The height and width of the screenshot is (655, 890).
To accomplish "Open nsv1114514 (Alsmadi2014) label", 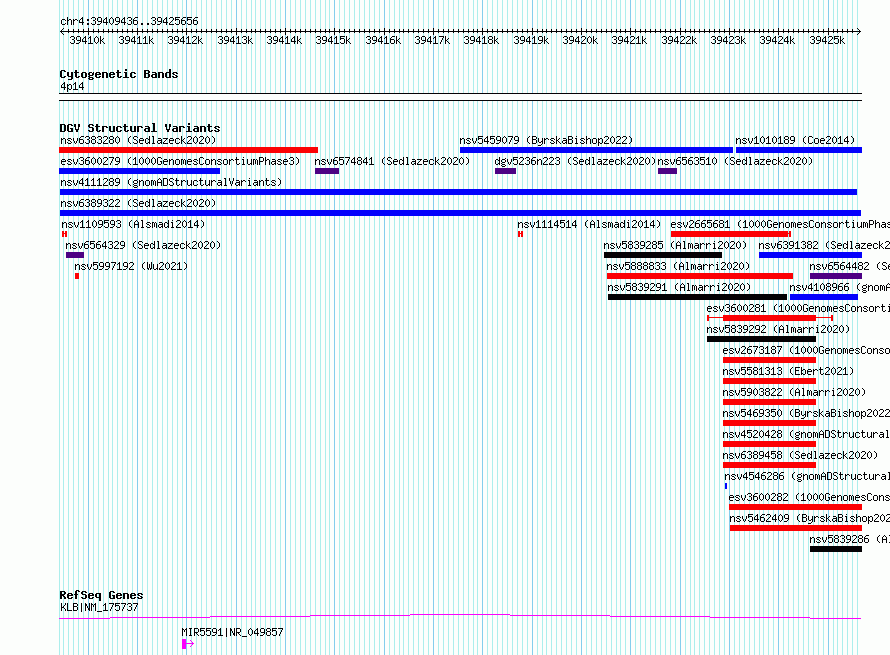I will click(589, 224).
